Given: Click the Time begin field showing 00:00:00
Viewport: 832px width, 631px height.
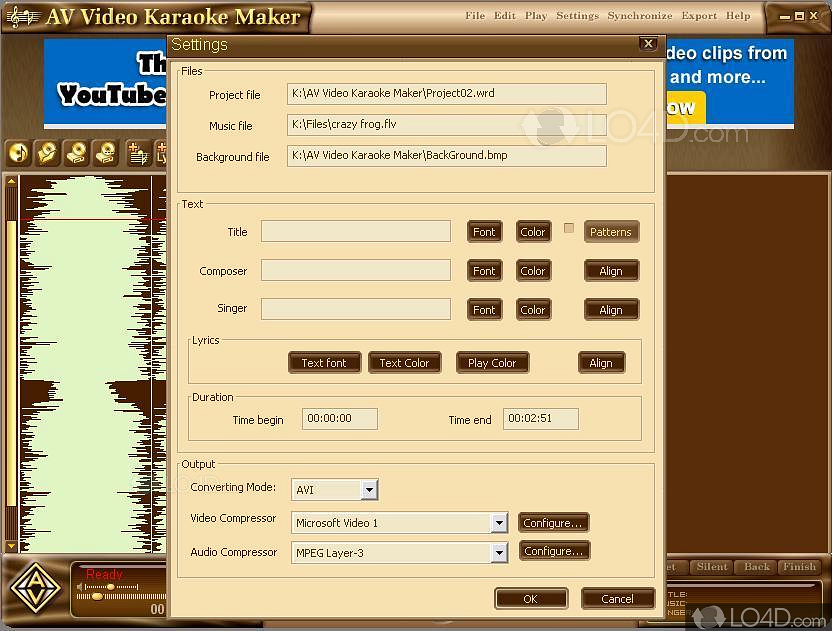Looking at the screenshot, I should pos(339,418).
